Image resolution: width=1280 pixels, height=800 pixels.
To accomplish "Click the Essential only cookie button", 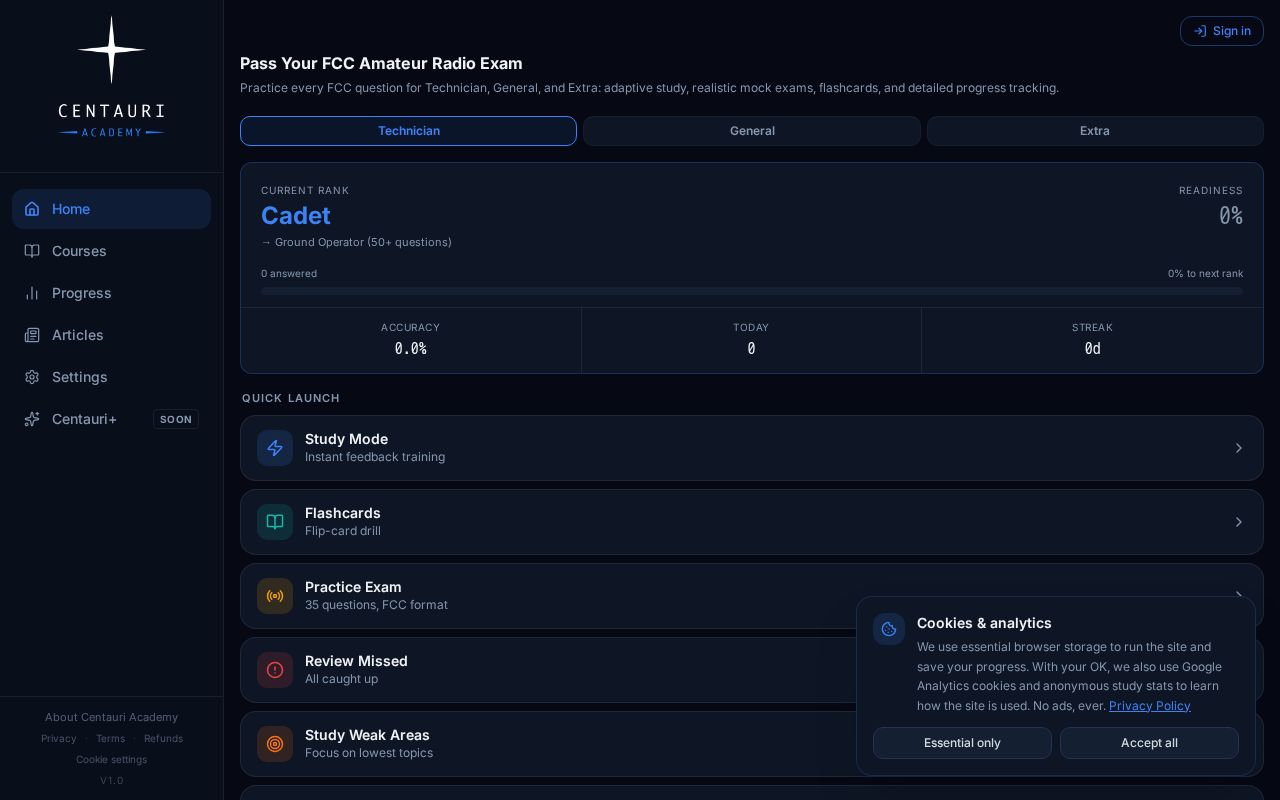I will pyautogui.click(x=962, y=743).
